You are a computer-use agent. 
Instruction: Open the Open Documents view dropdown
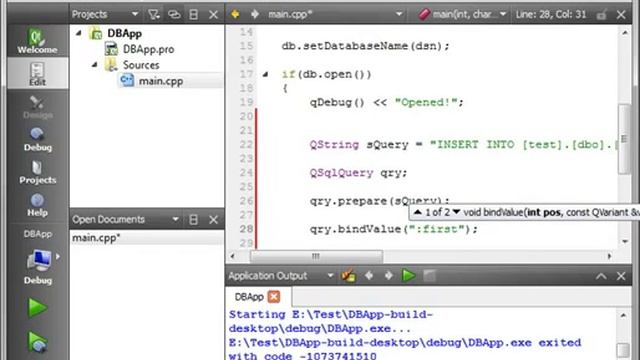point(175,220)
